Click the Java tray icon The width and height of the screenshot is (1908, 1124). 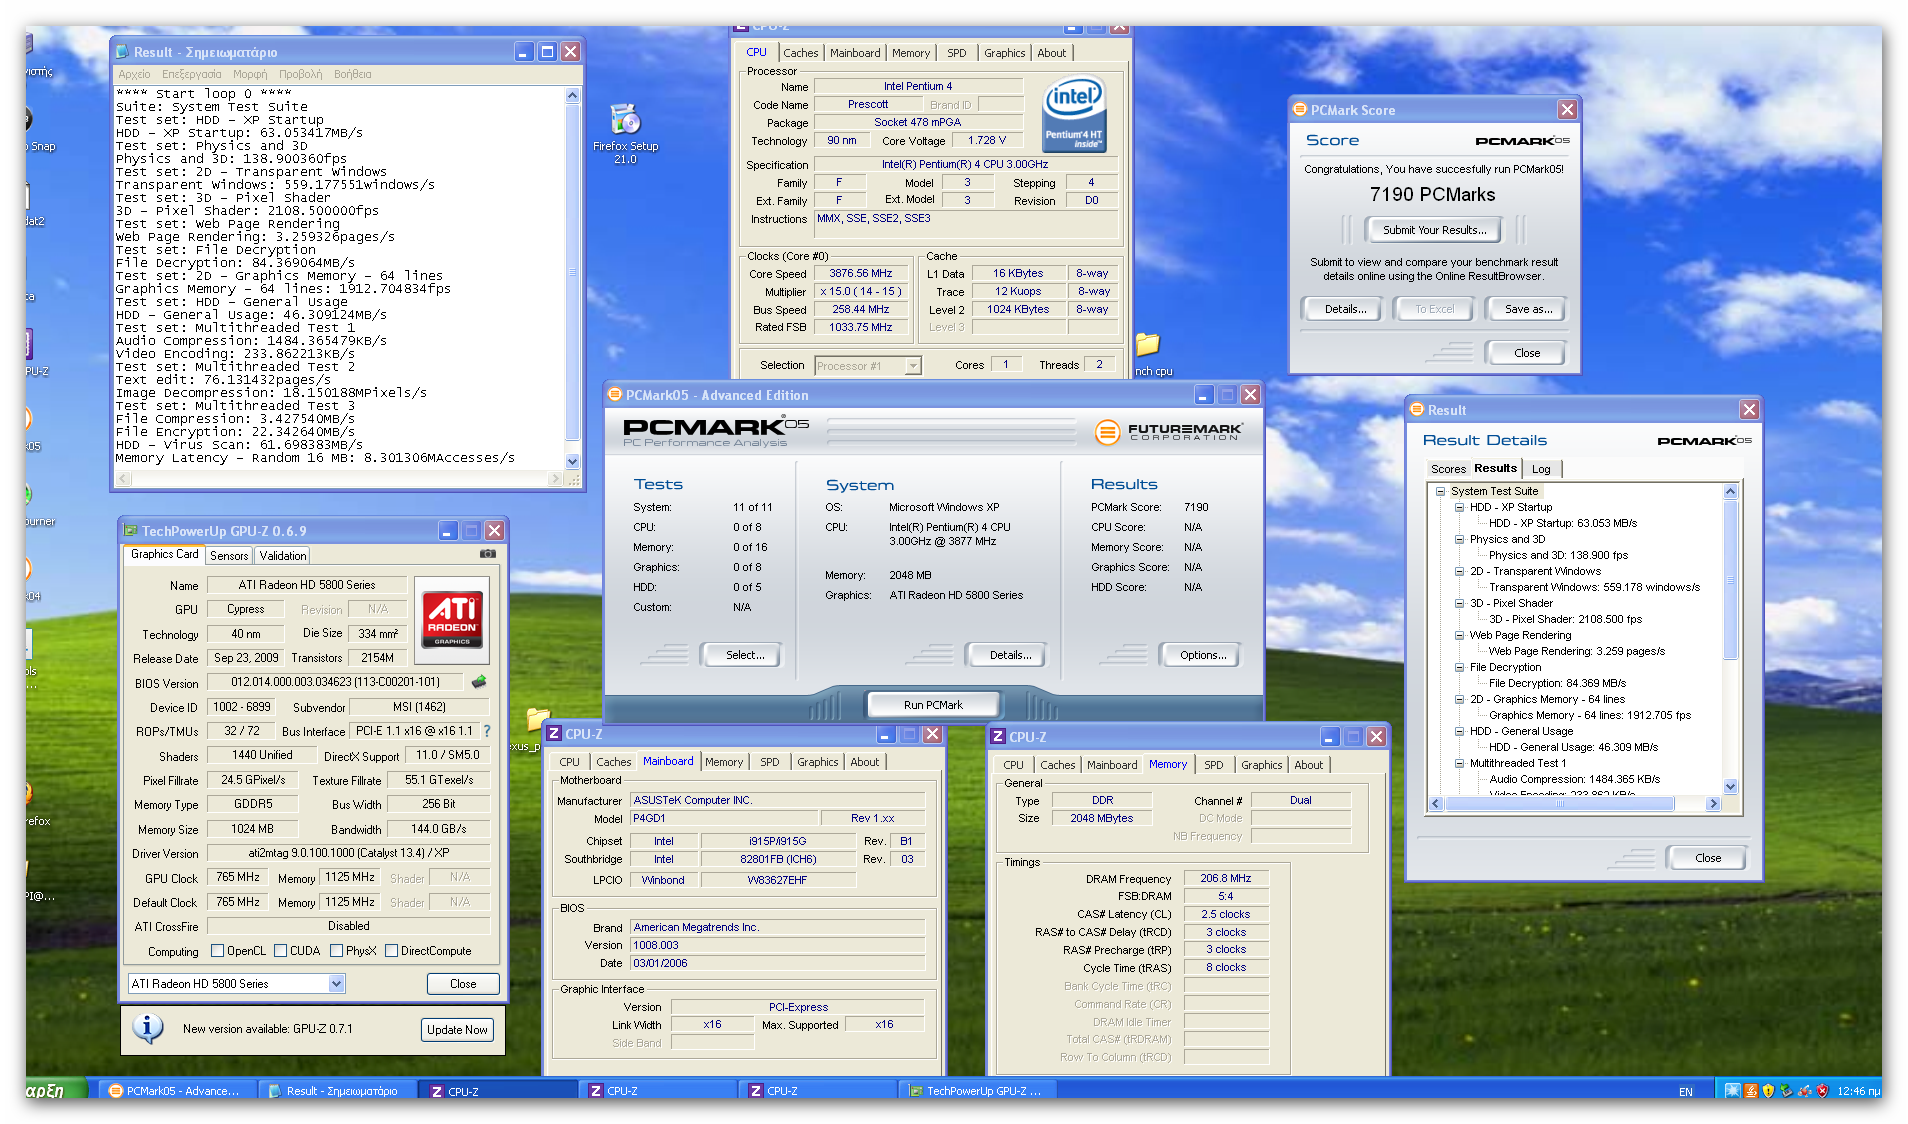[1750, 1091]
